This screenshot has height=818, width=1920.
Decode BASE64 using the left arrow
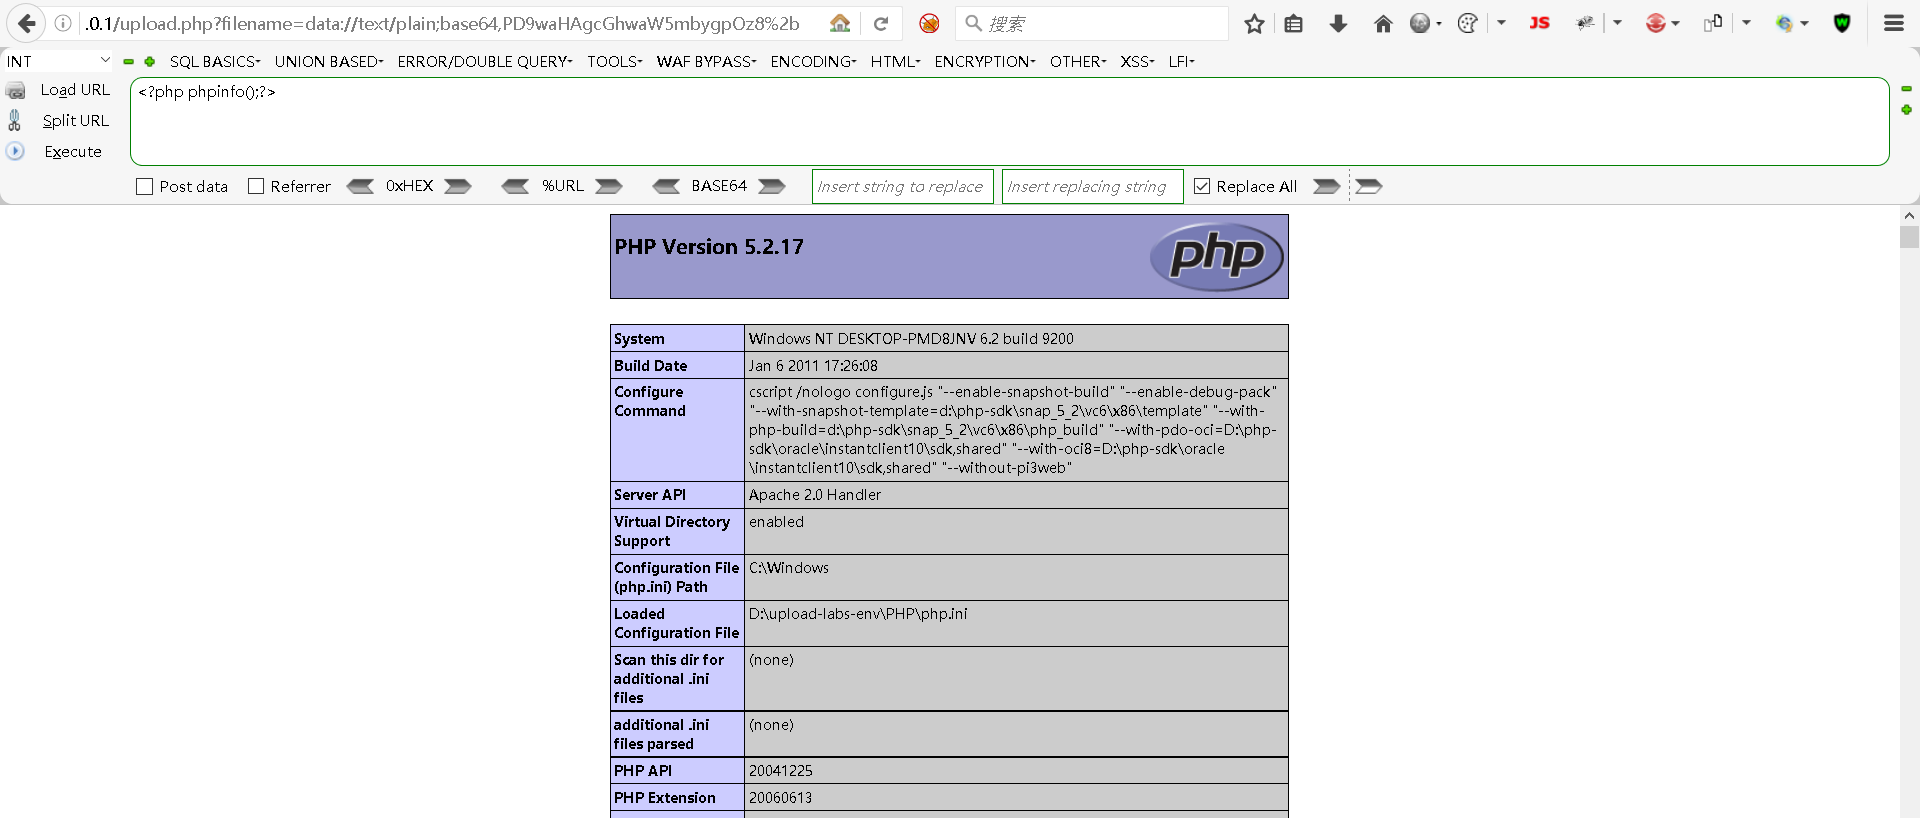(x=666, y=186)
